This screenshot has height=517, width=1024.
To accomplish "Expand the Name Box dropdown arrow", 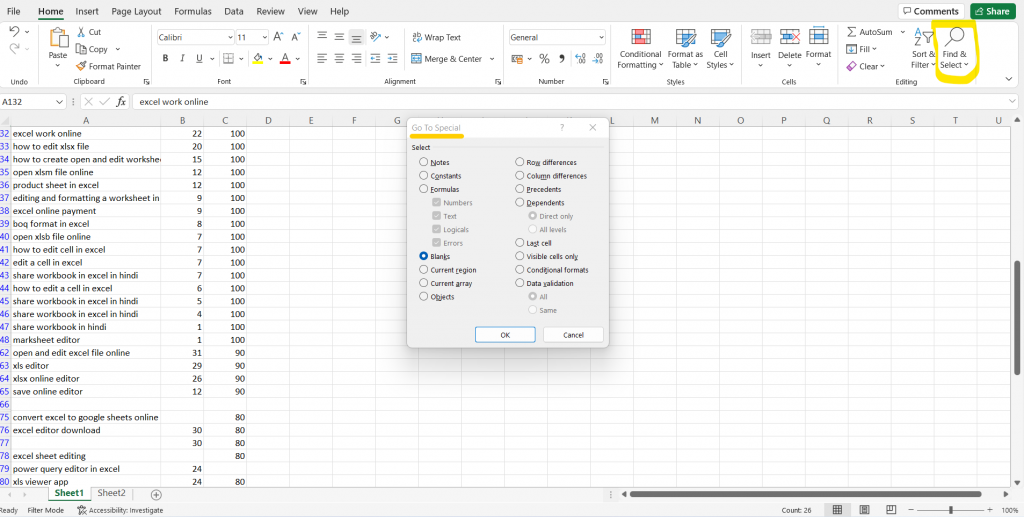I will click(60, 101).
